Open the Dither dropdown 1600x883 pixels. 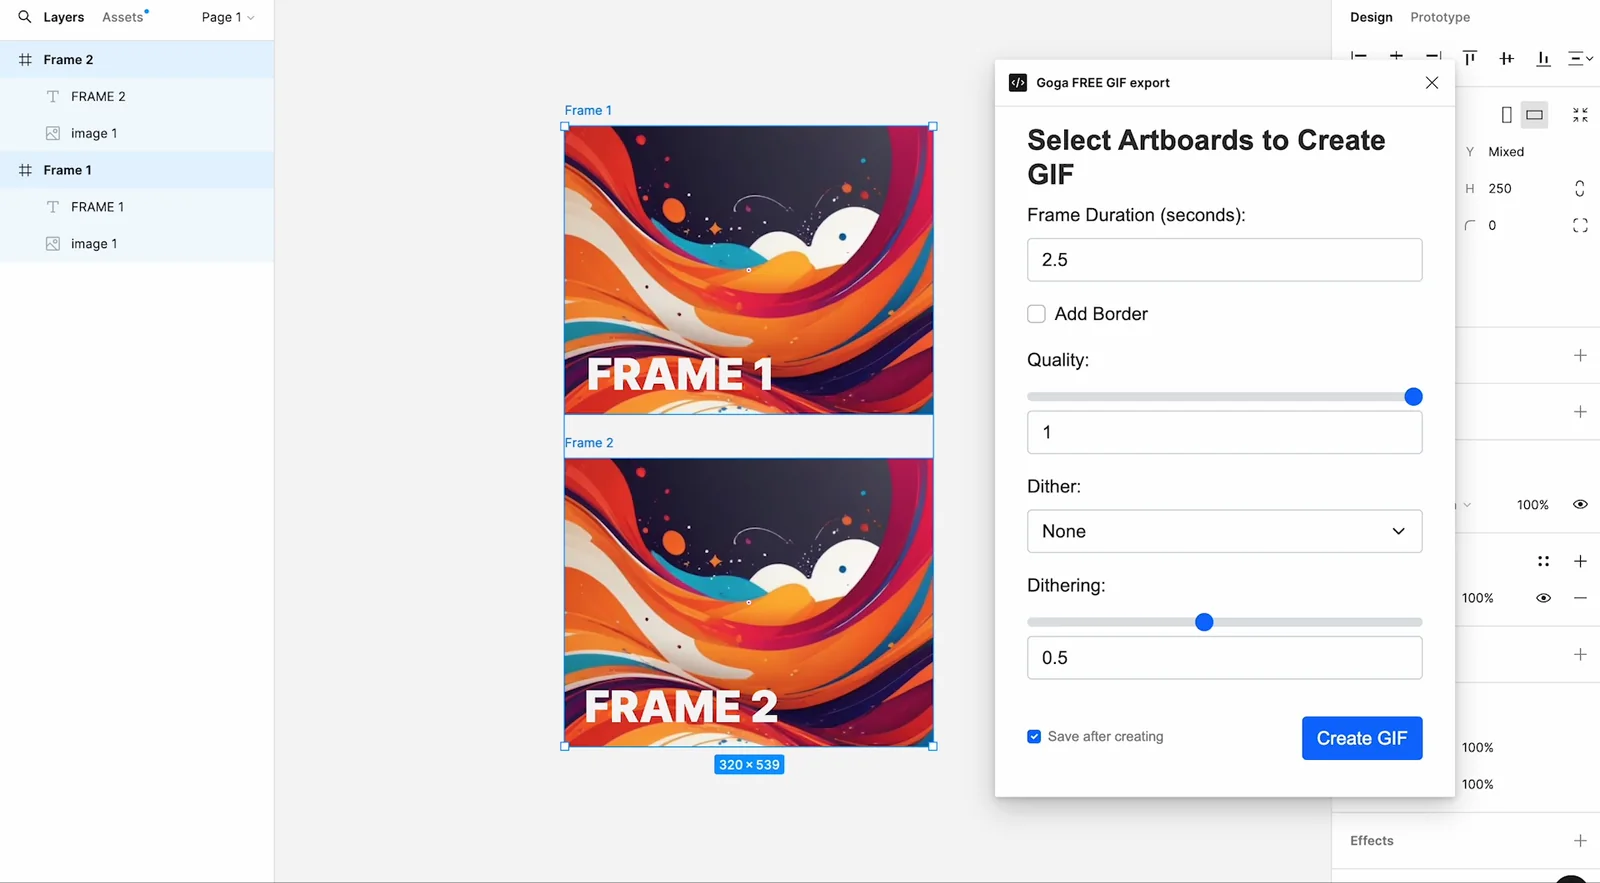[x=1224, y=531]
